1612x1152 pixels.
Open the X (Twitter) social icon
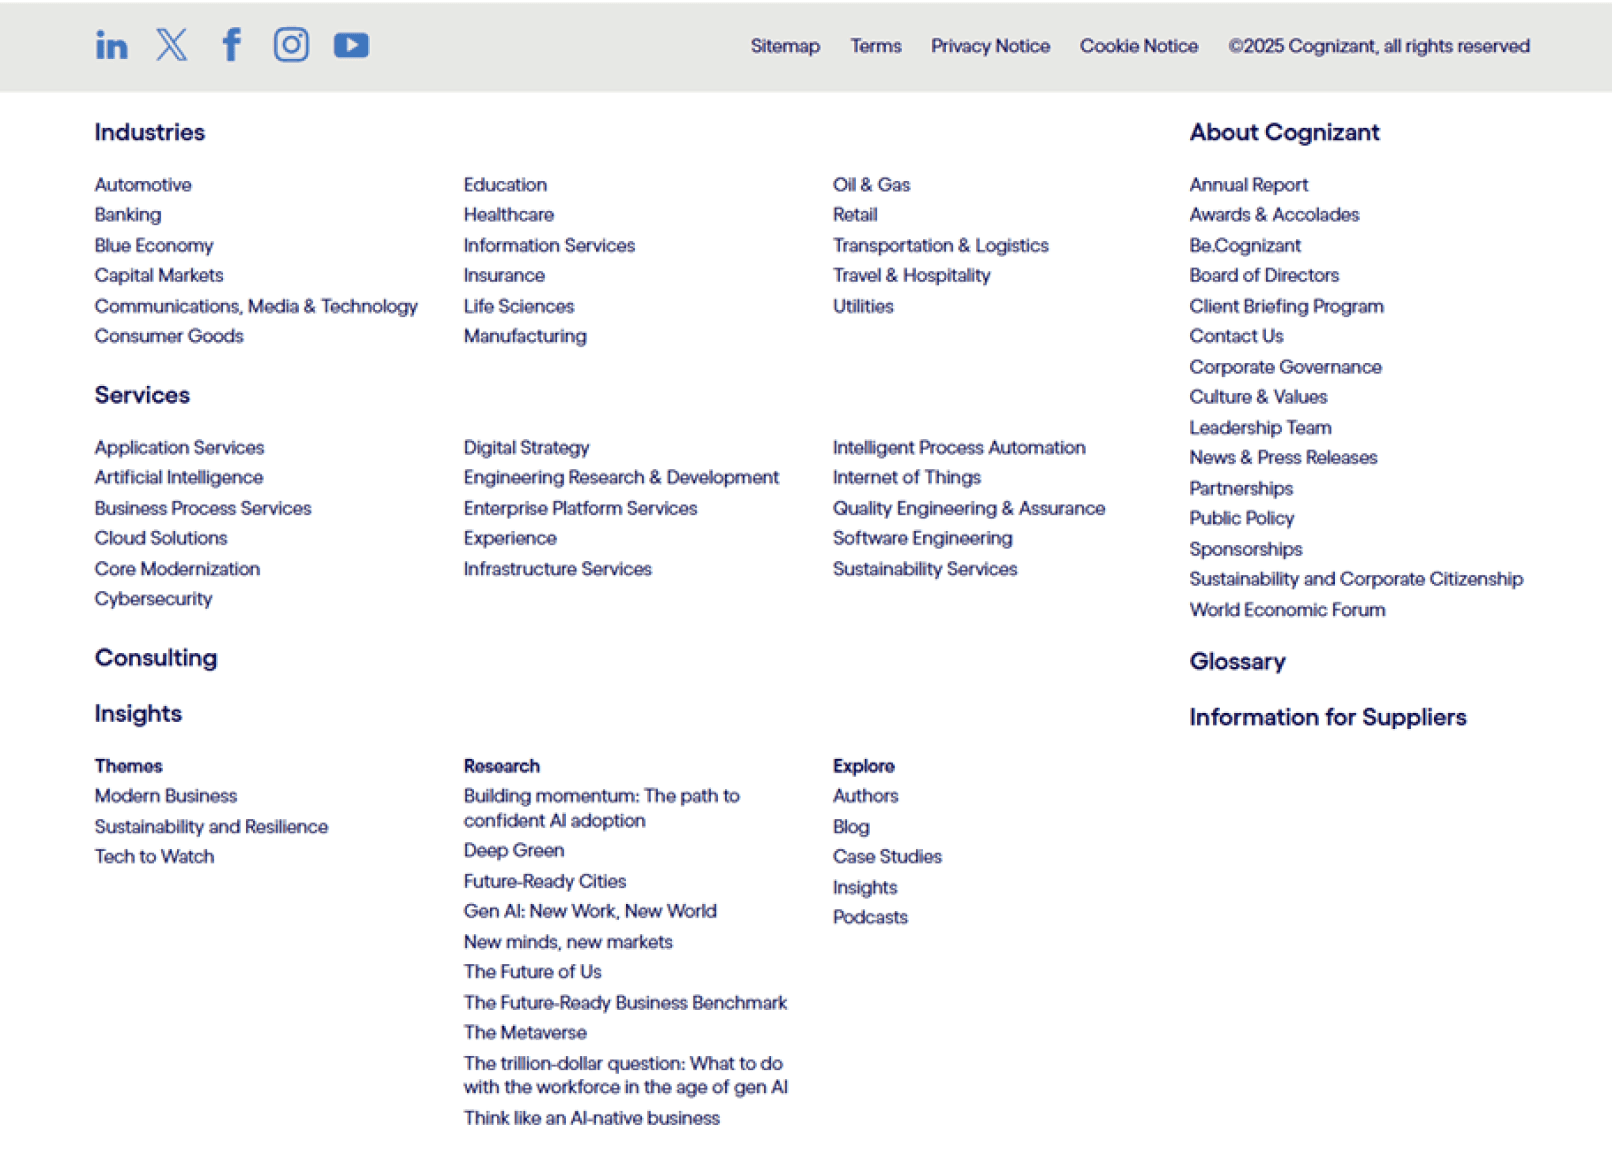click(172, 45)
